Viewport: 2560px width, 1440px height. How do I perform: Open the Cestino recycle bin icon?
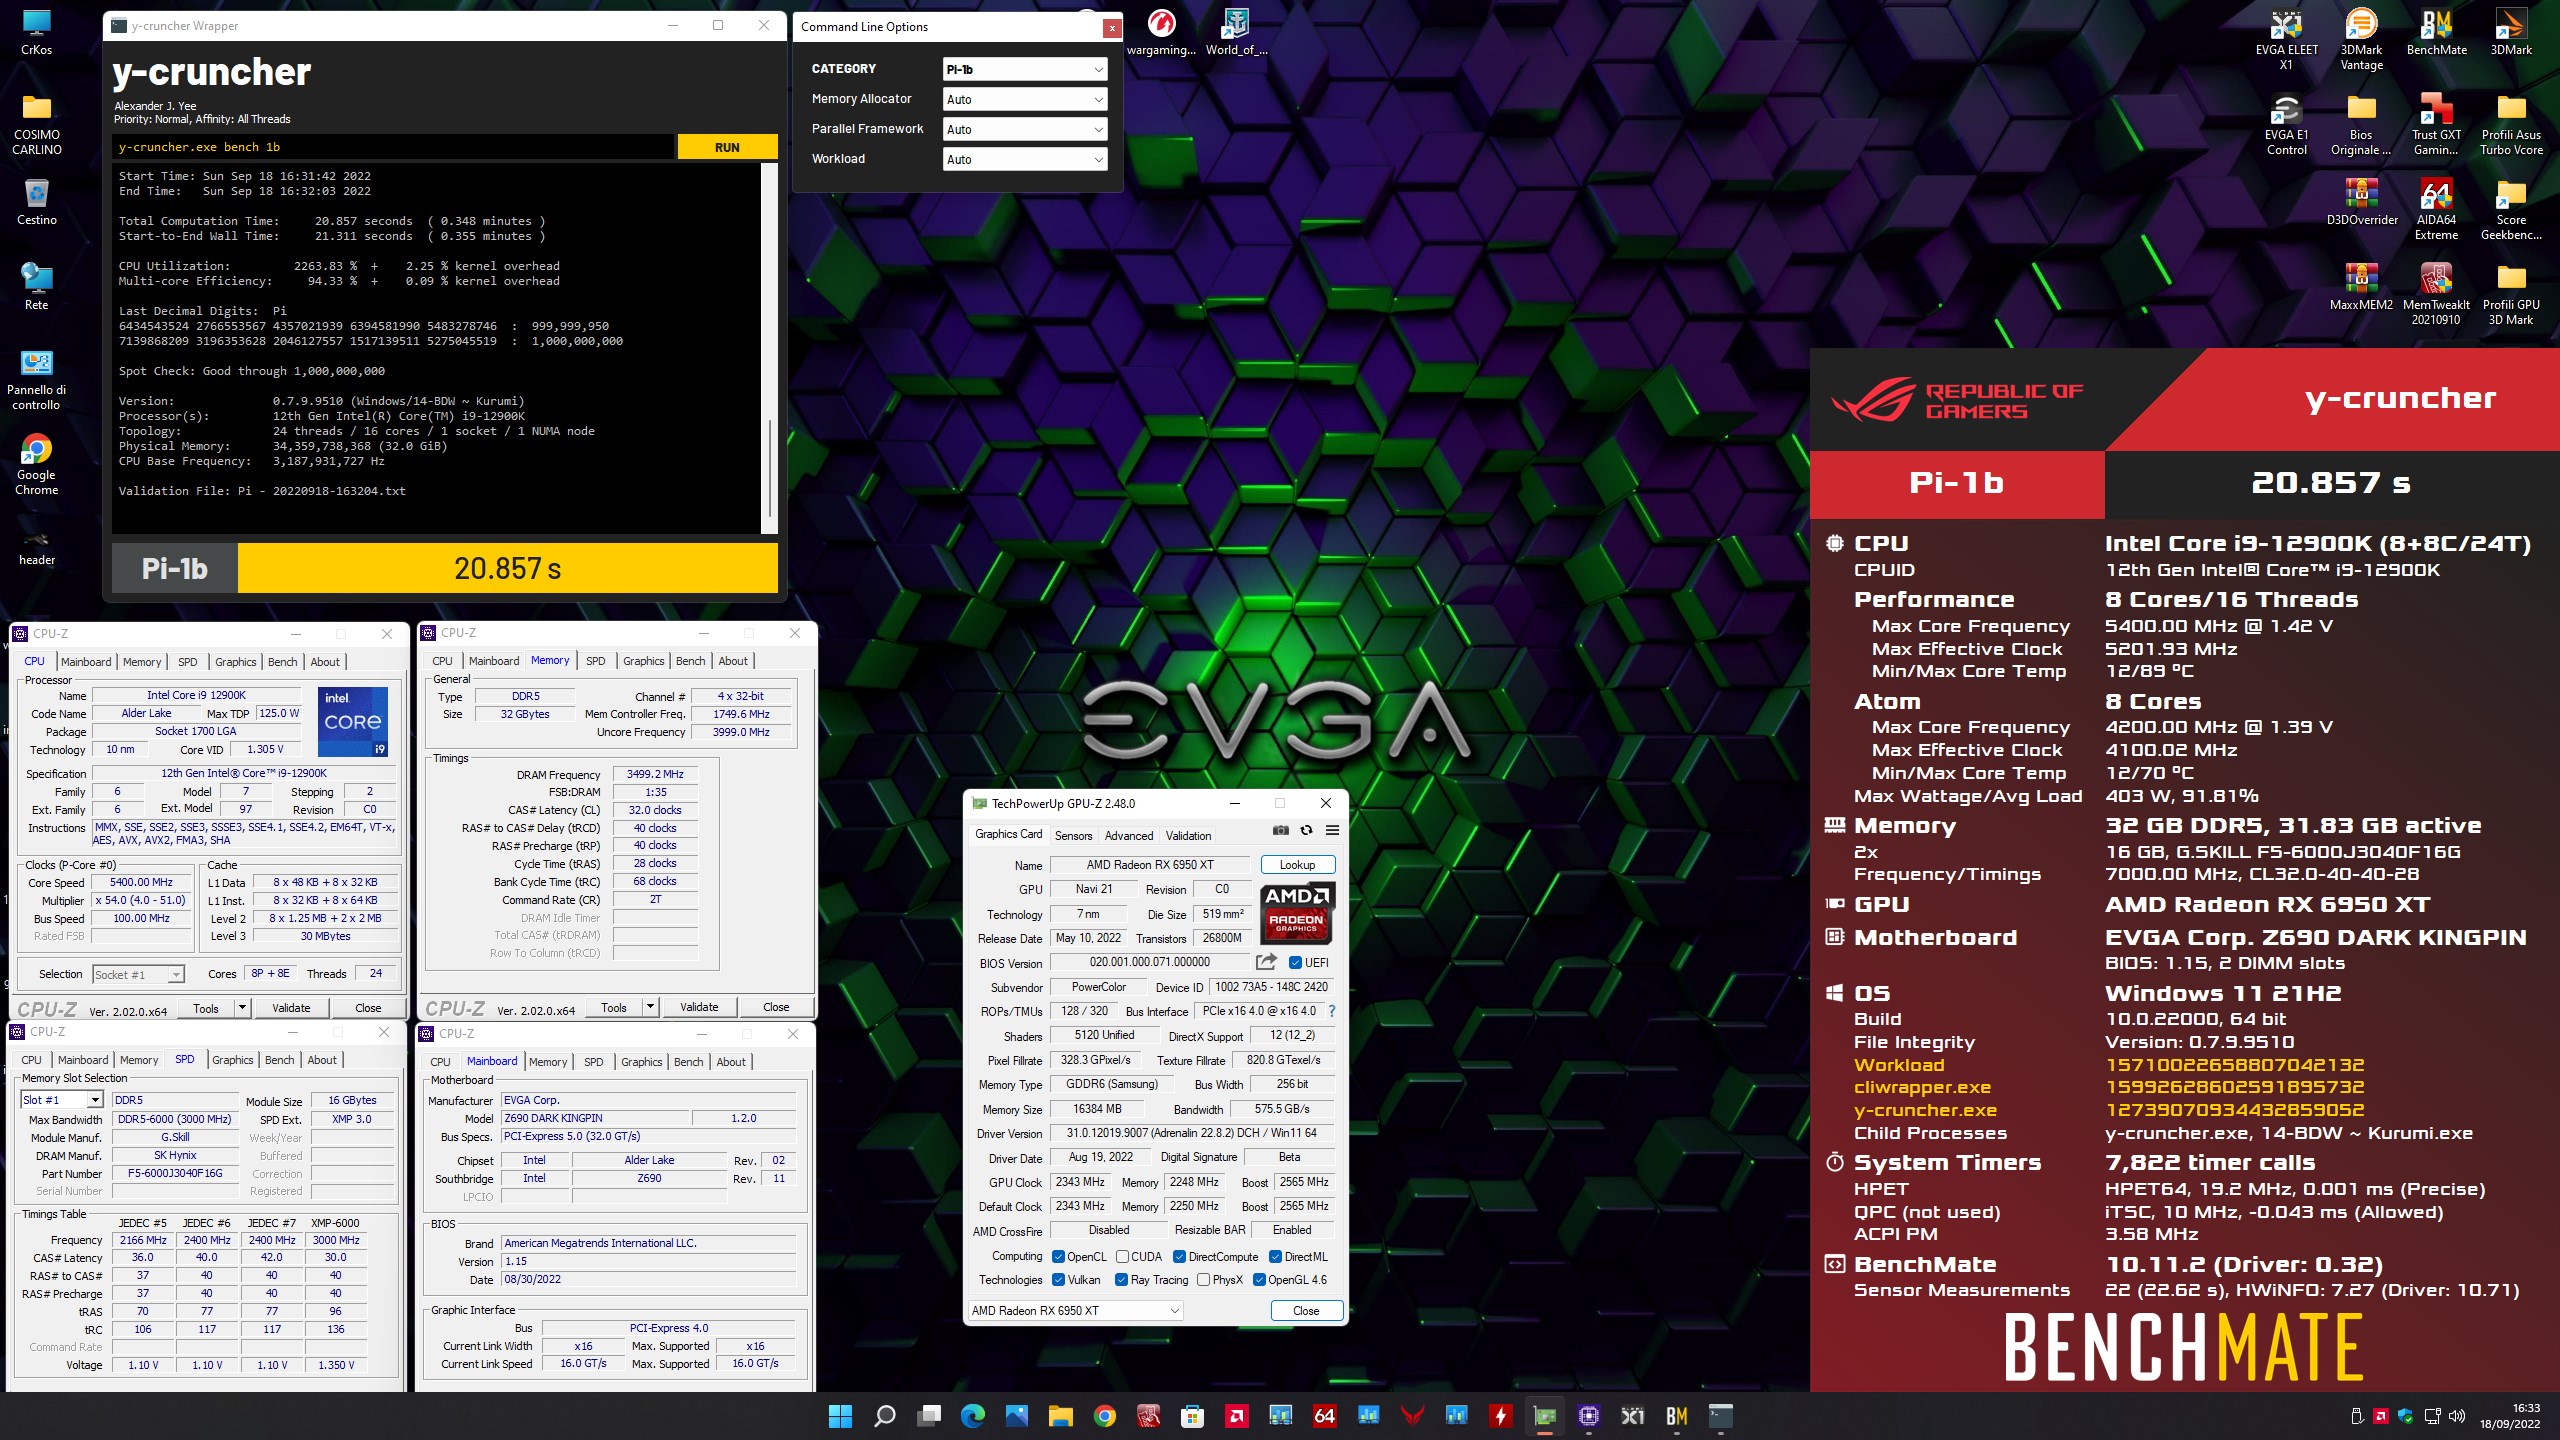[37, 202]
